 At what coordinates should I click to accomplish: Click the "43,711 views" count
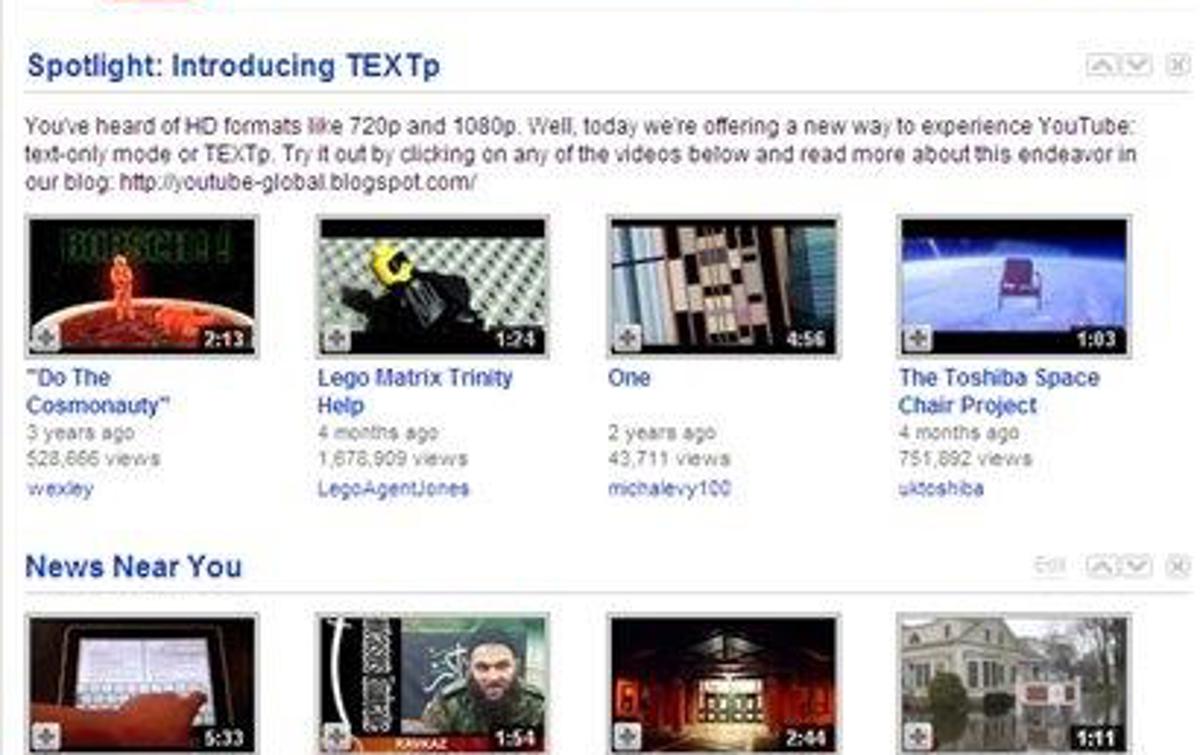pyautogui.click(x=669, y=459)
